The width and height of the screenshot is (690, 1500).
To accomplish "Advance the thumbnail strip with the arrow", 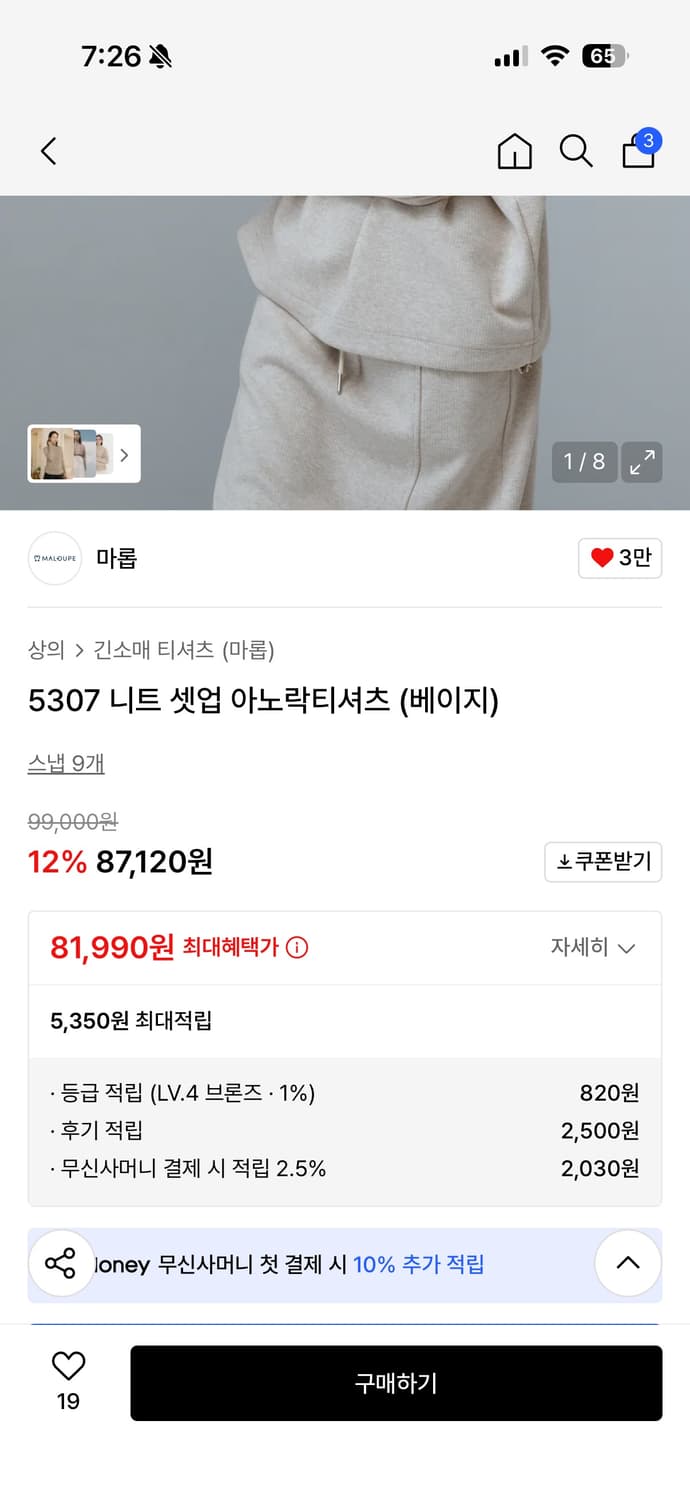I will [x=124, y=454].
